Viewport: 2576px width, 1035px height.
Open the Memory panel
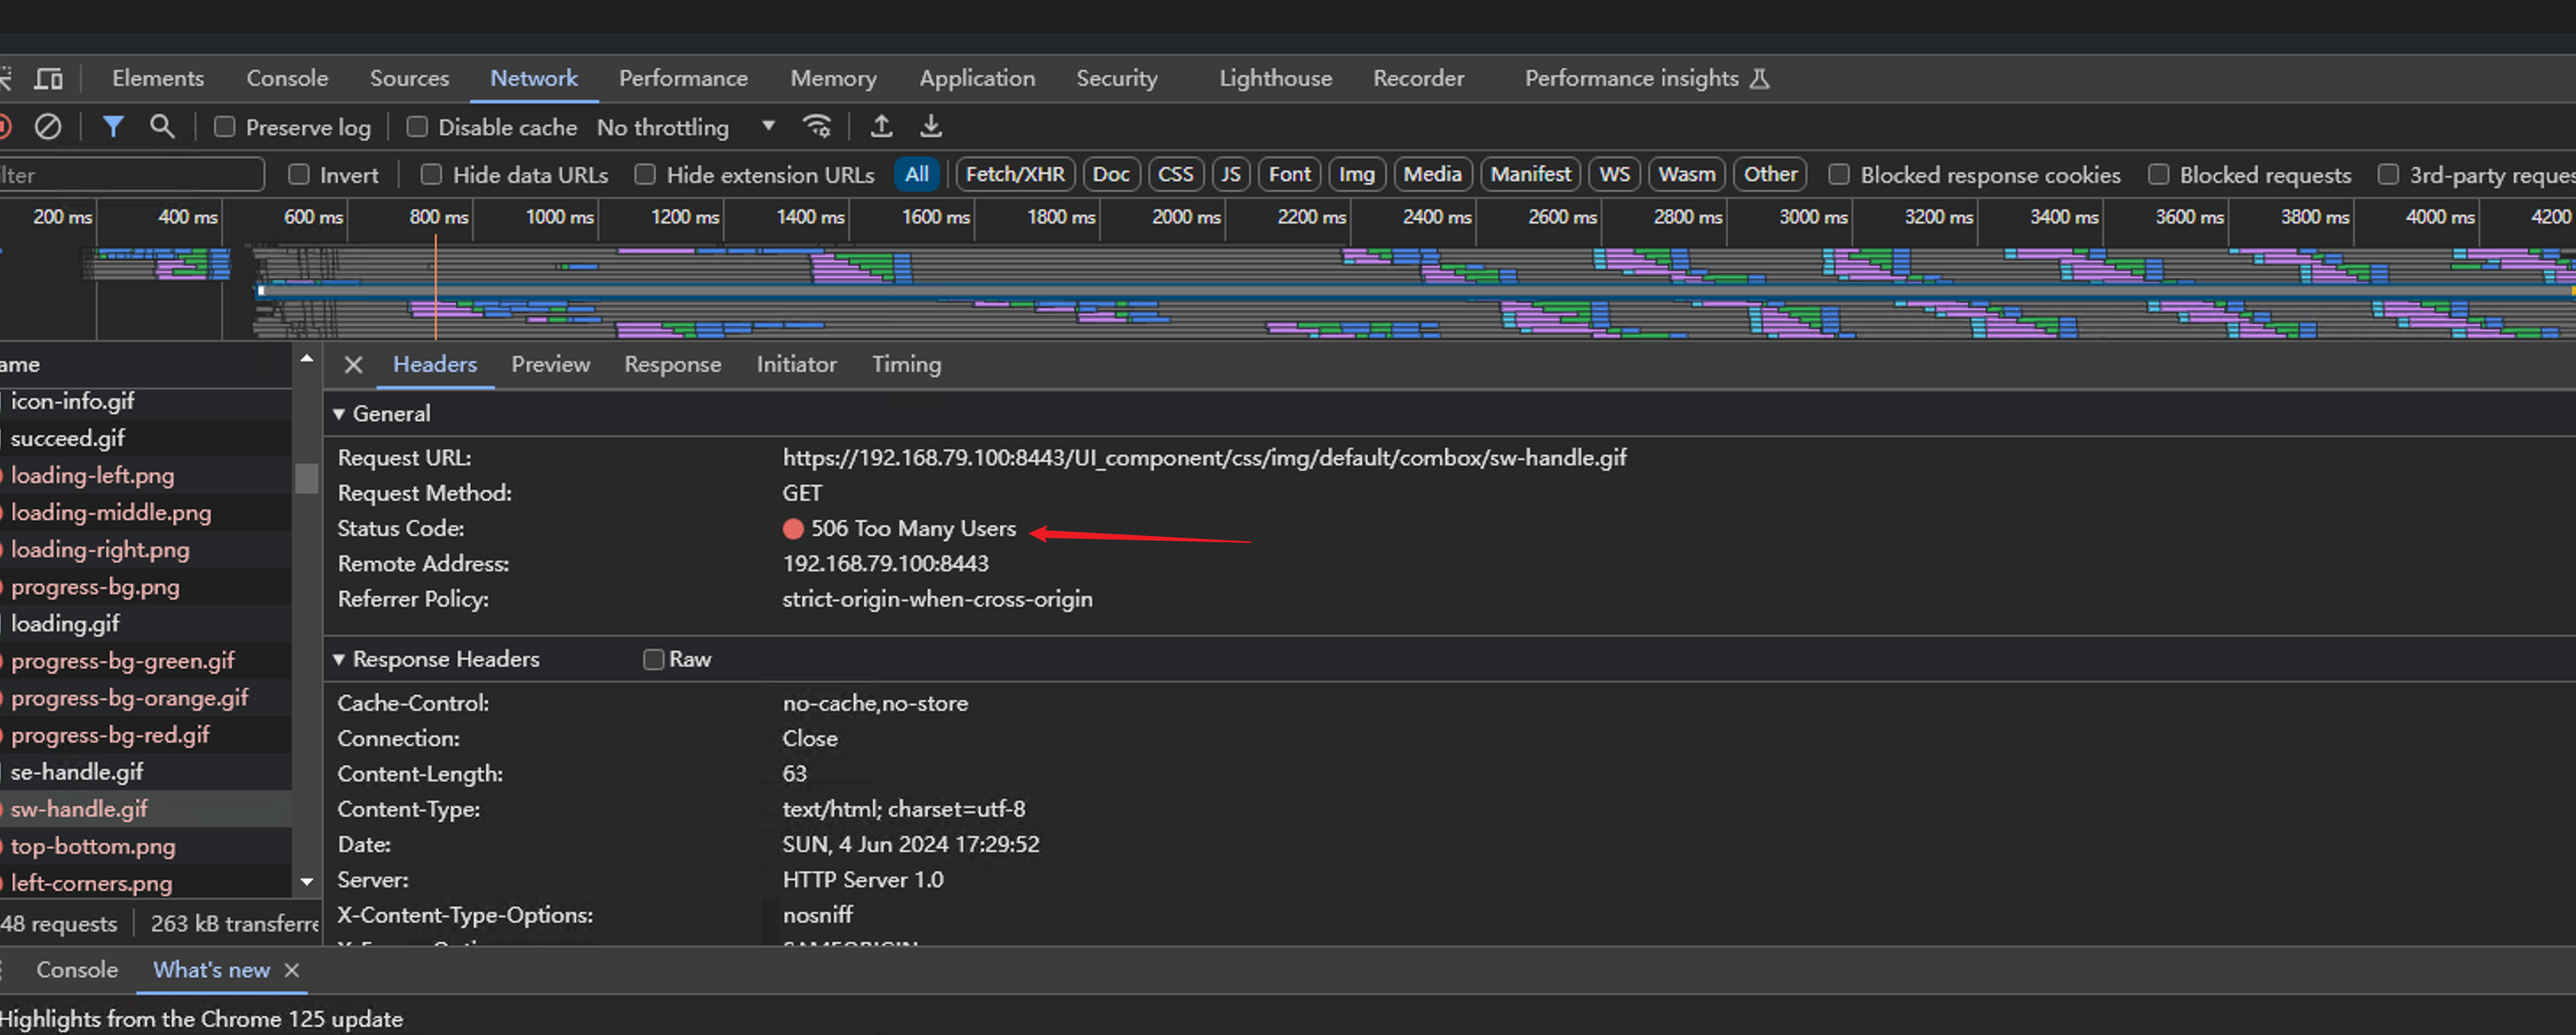pos(833,78)
